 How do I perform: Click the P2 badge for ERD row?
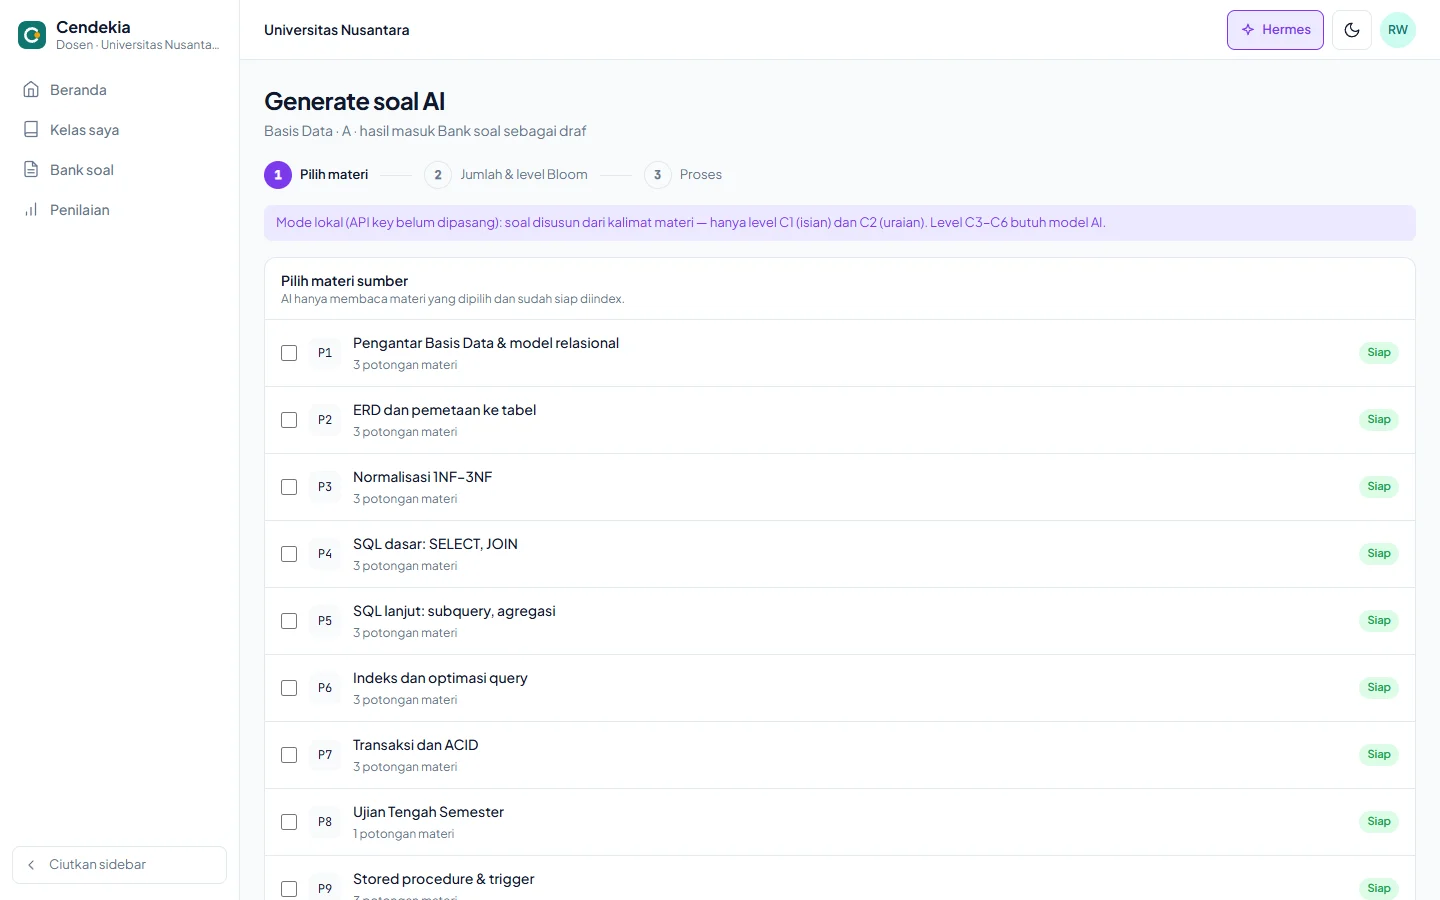click(x=325, y=420)
